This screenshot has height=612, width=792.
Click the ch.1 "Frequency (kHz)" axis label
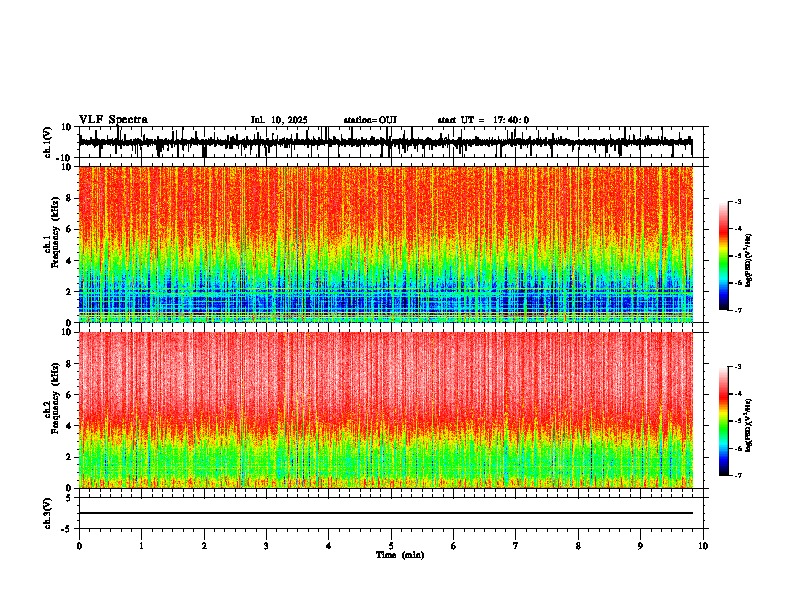click(x=55, y=232)
